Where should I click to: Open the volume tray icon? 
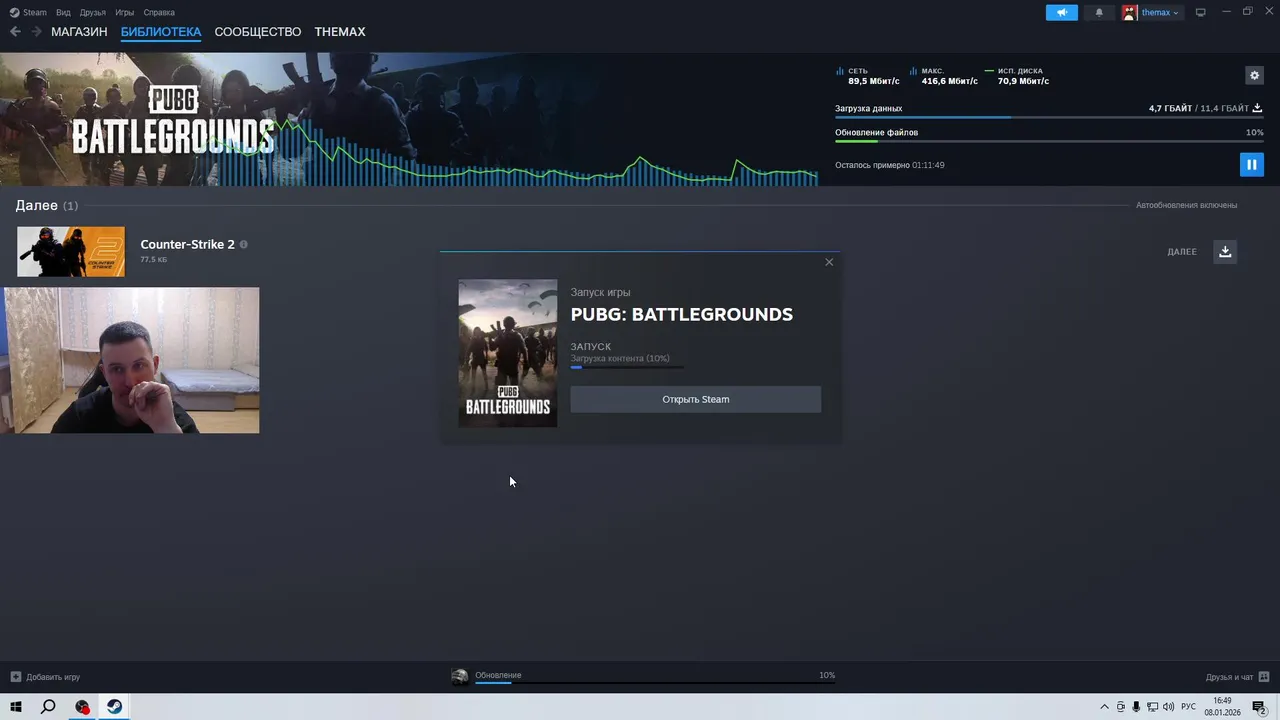[x=1169, y=707]
